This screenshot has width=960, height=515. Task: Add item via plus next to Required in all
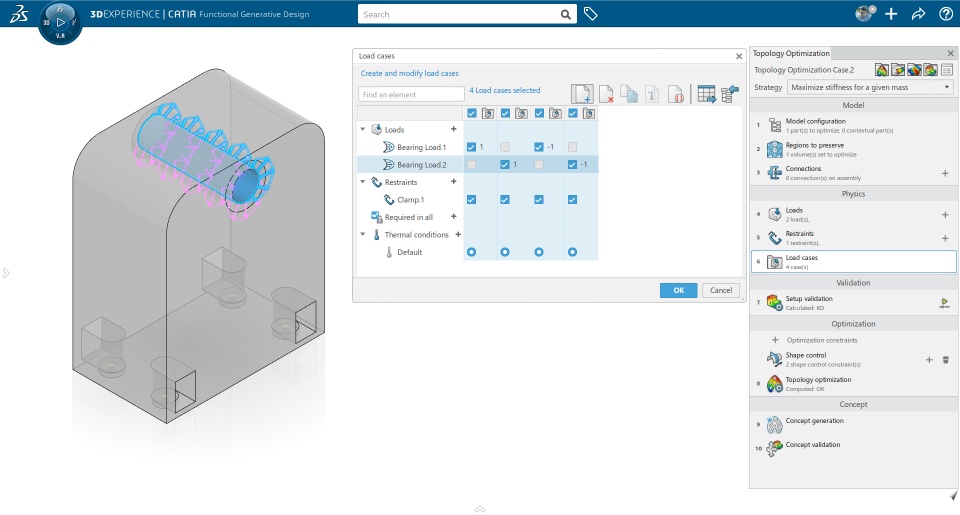click(x=454, y=217)
